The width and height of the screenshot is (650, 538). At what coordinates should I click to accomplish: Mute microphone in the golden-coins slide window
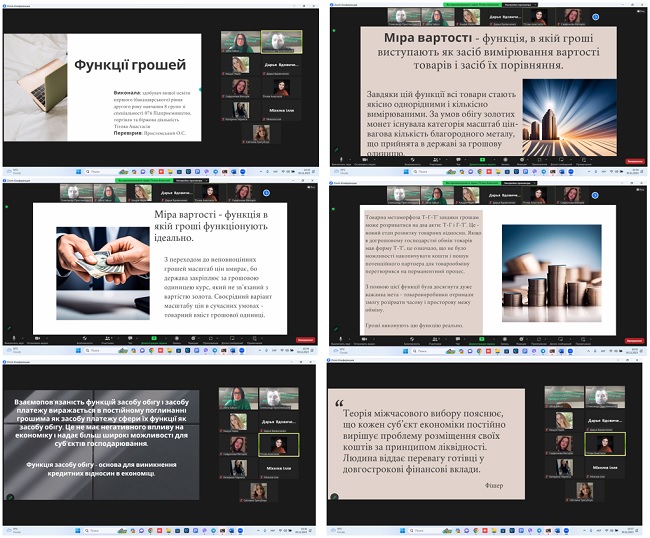coord(341,160)
